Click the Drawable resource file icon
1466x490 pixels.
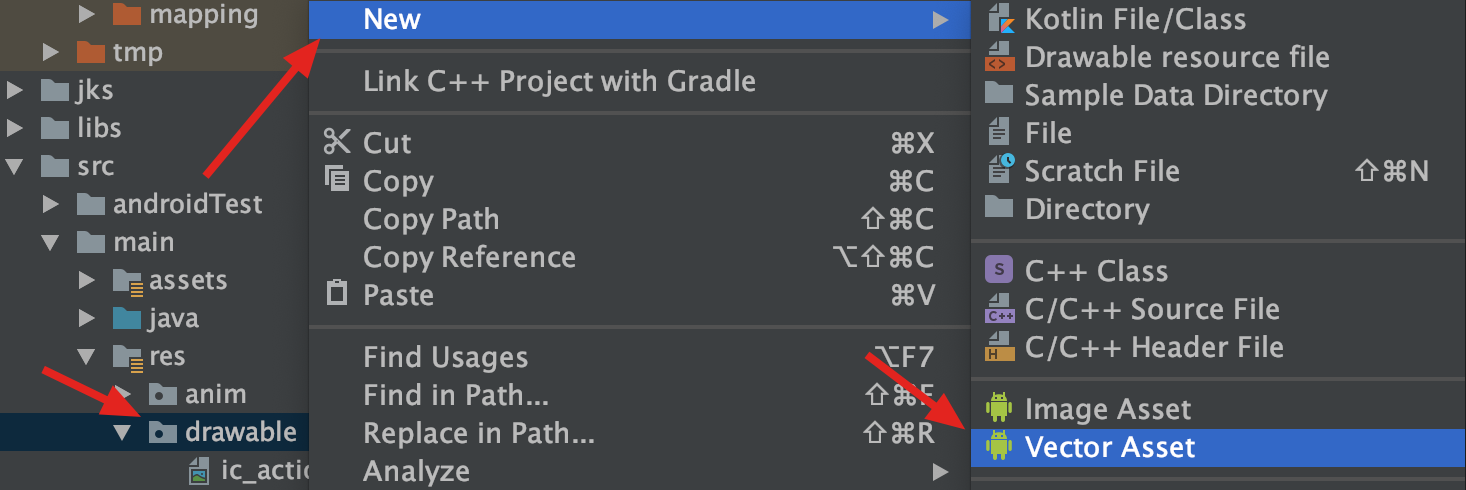tap(999, 57)
